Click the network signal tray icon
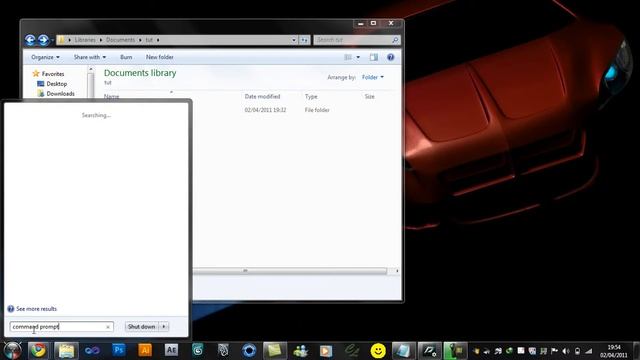This screenshot has height=360, width=640. 589,351
